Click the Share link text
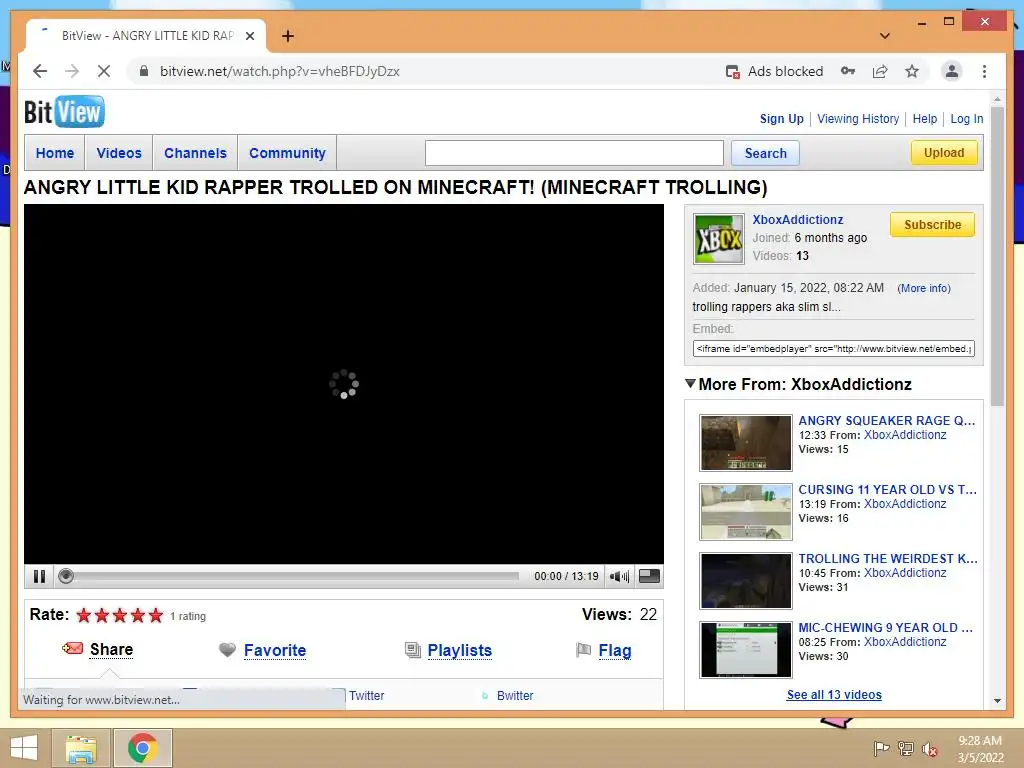This screenshot has height=768, width=1024. pos(111,649)
